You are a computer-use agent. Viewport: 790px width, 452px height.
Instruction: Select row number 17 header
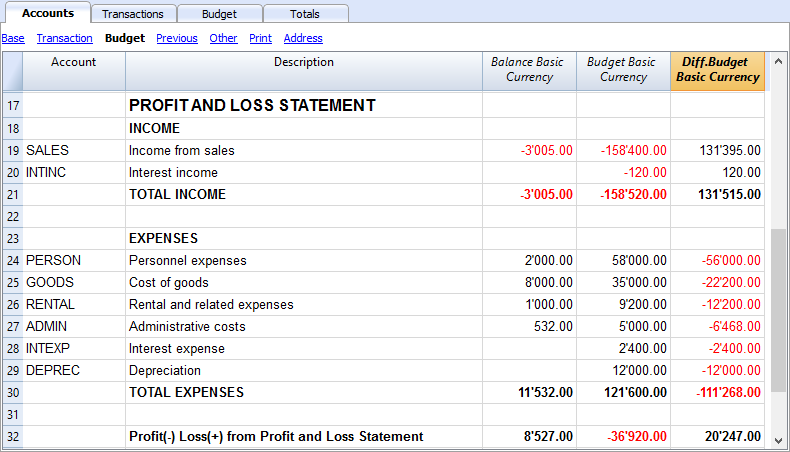(13, 106)
